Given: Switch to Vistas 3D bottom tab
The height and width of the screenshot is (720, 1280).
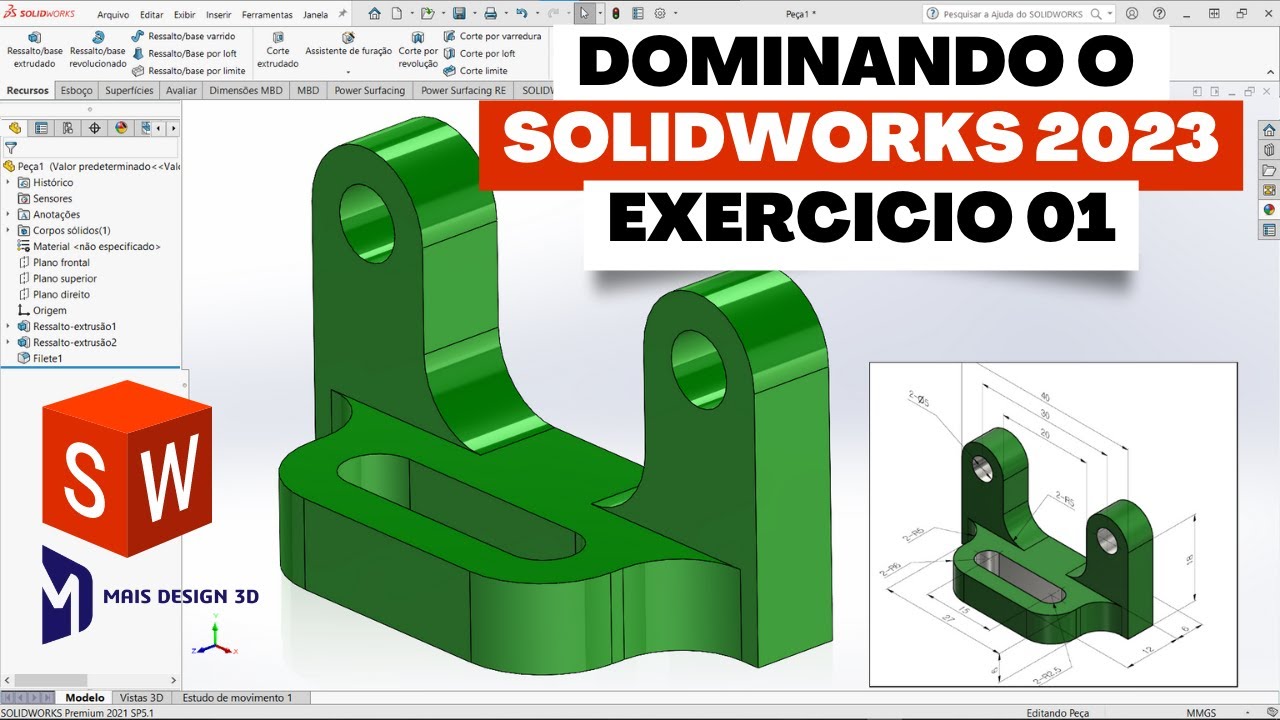Looking at the screenshot, I should 141,698.
